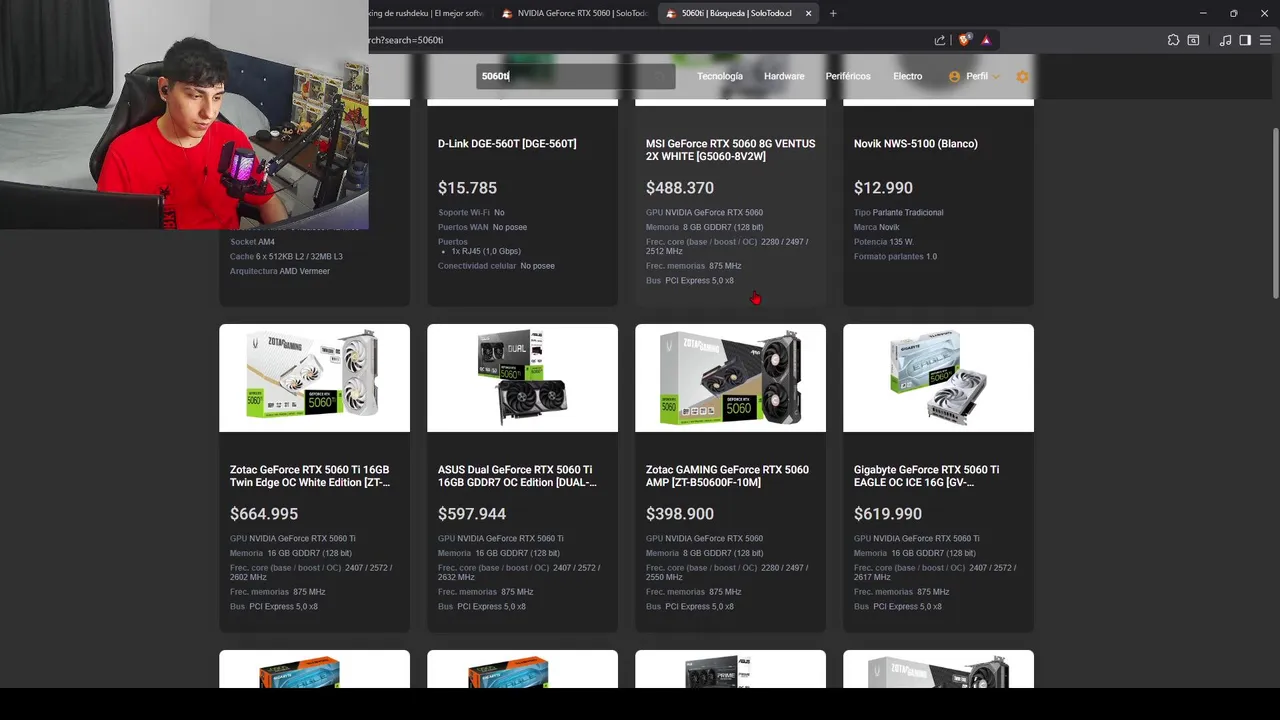Click the orange settings gear on SoloTodo
The width and height of the screenshot is (1280, 720).
(1022, 76)
